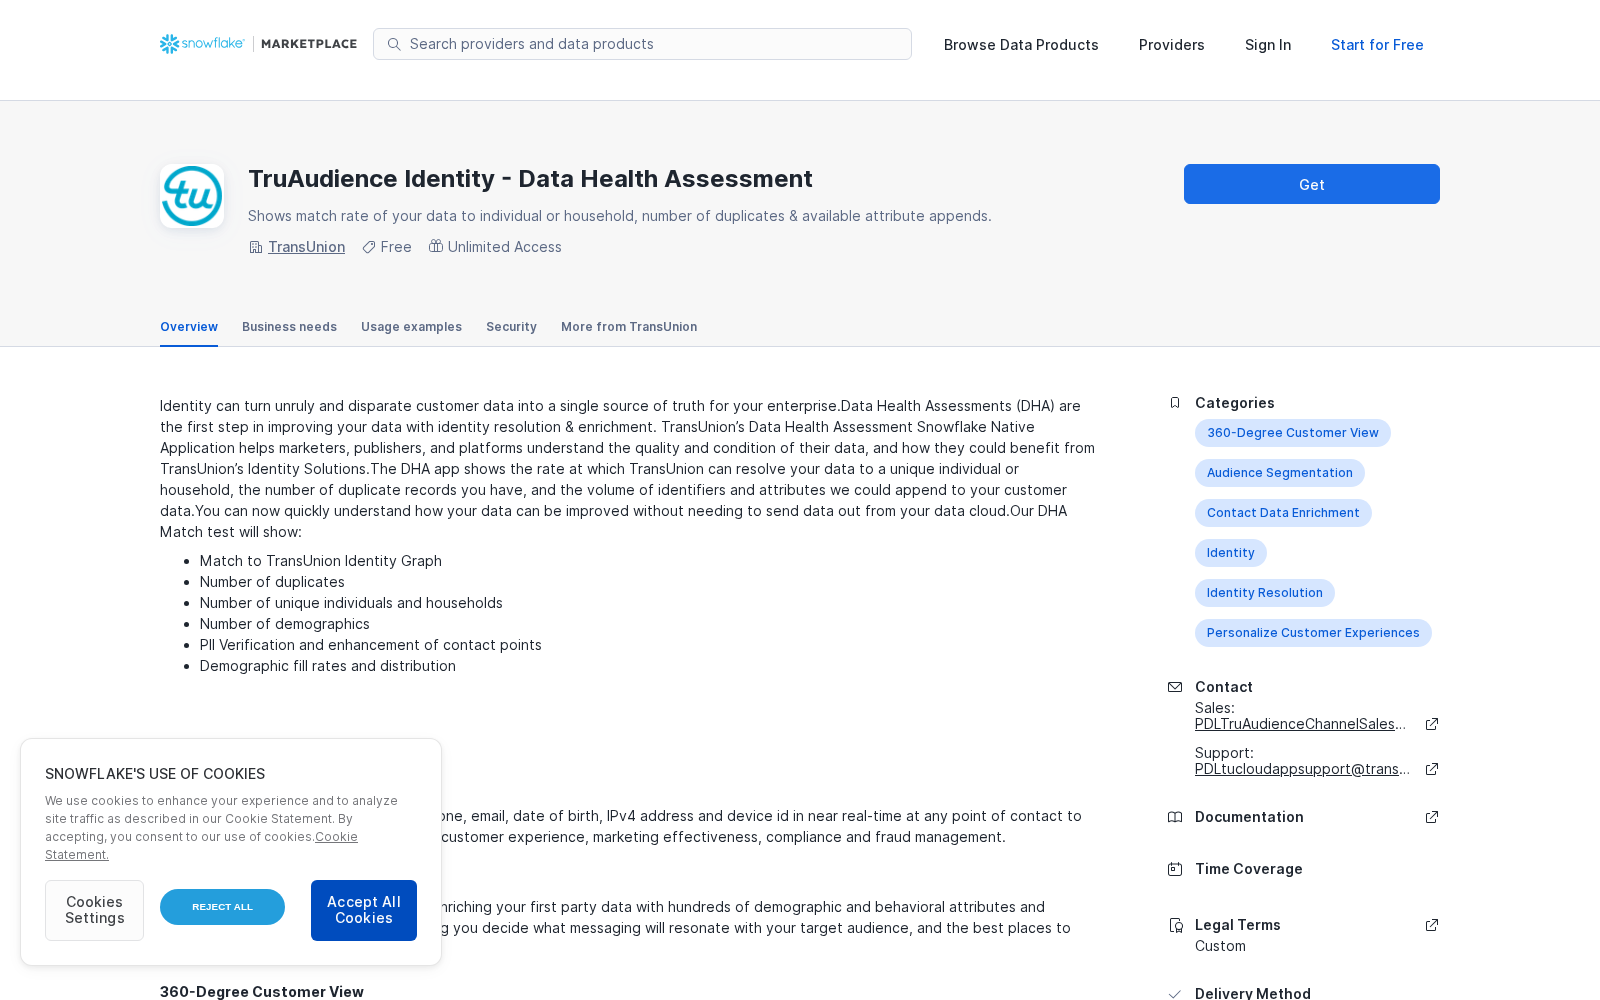Image resolution: width=1600 pixels, height=1000 pixels.
Task: Click the Reject All cookies button
Action: pos(222,907)
